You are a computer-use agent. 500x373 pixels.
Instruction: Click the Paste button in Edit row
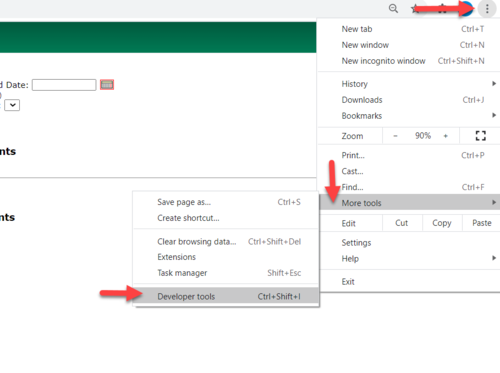tap(482, 223)
